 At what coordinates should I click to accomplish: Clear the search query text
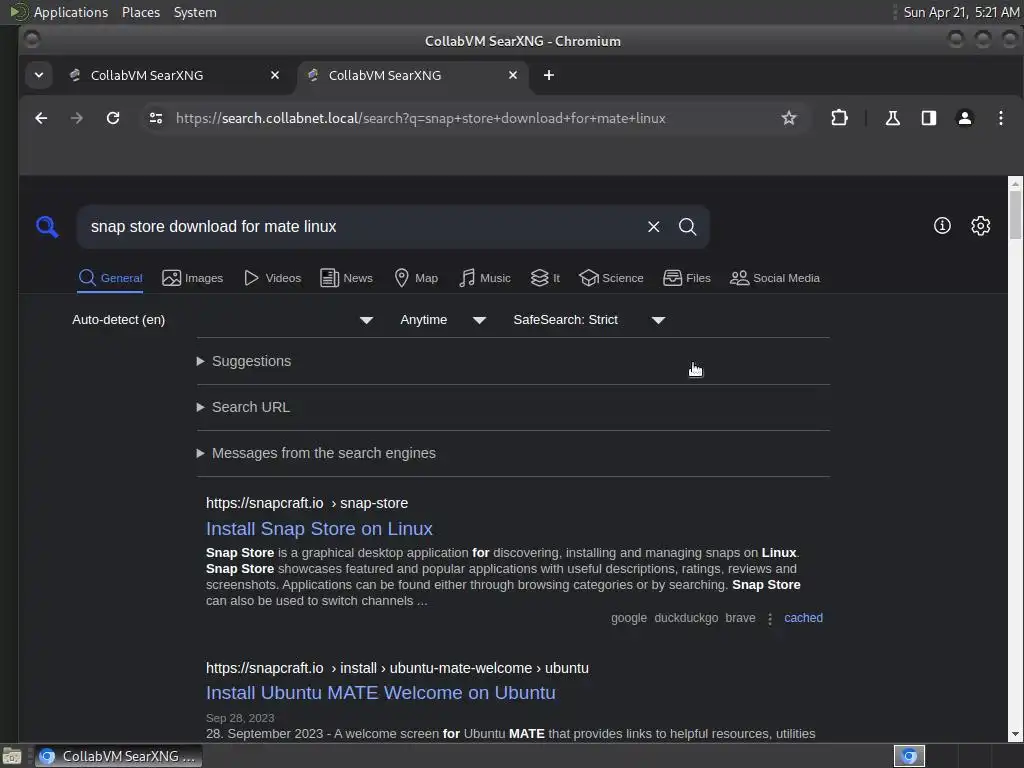point(653,227)
